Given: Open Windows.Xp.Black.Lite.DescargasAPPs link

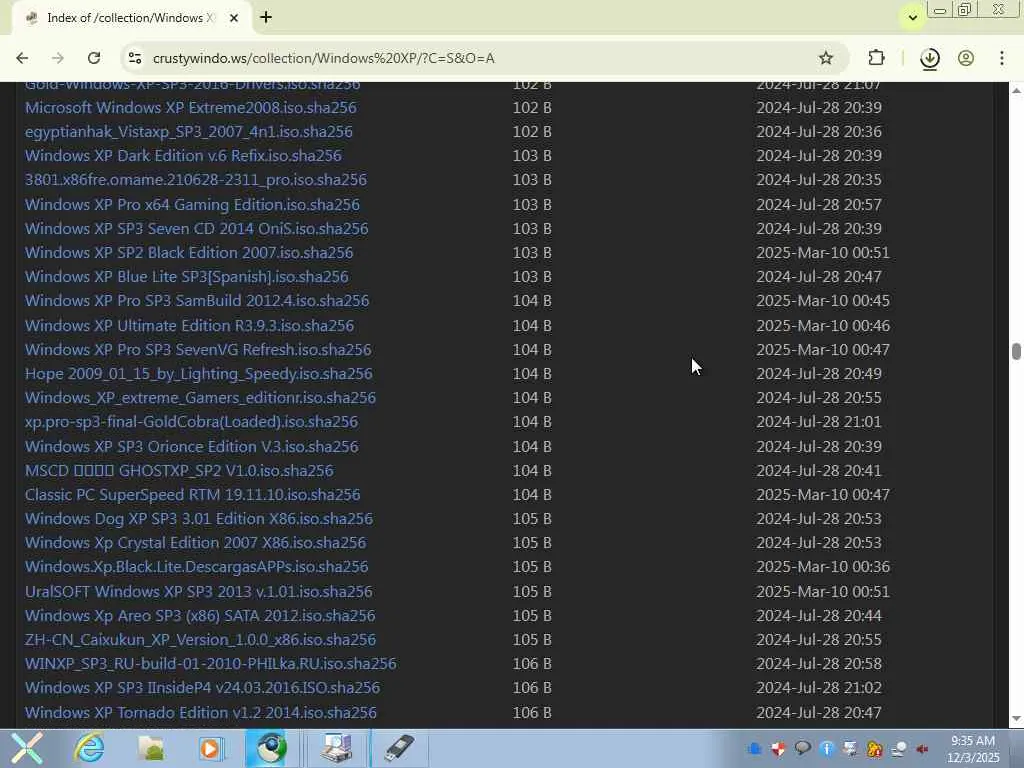Looking at the screenshot, I should [197, 567].
